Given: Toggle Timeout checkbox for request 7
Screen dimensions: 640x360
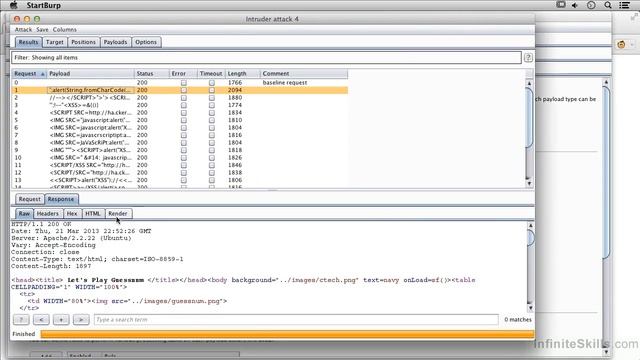Looking at the screenshot, I should coord(211,135).
